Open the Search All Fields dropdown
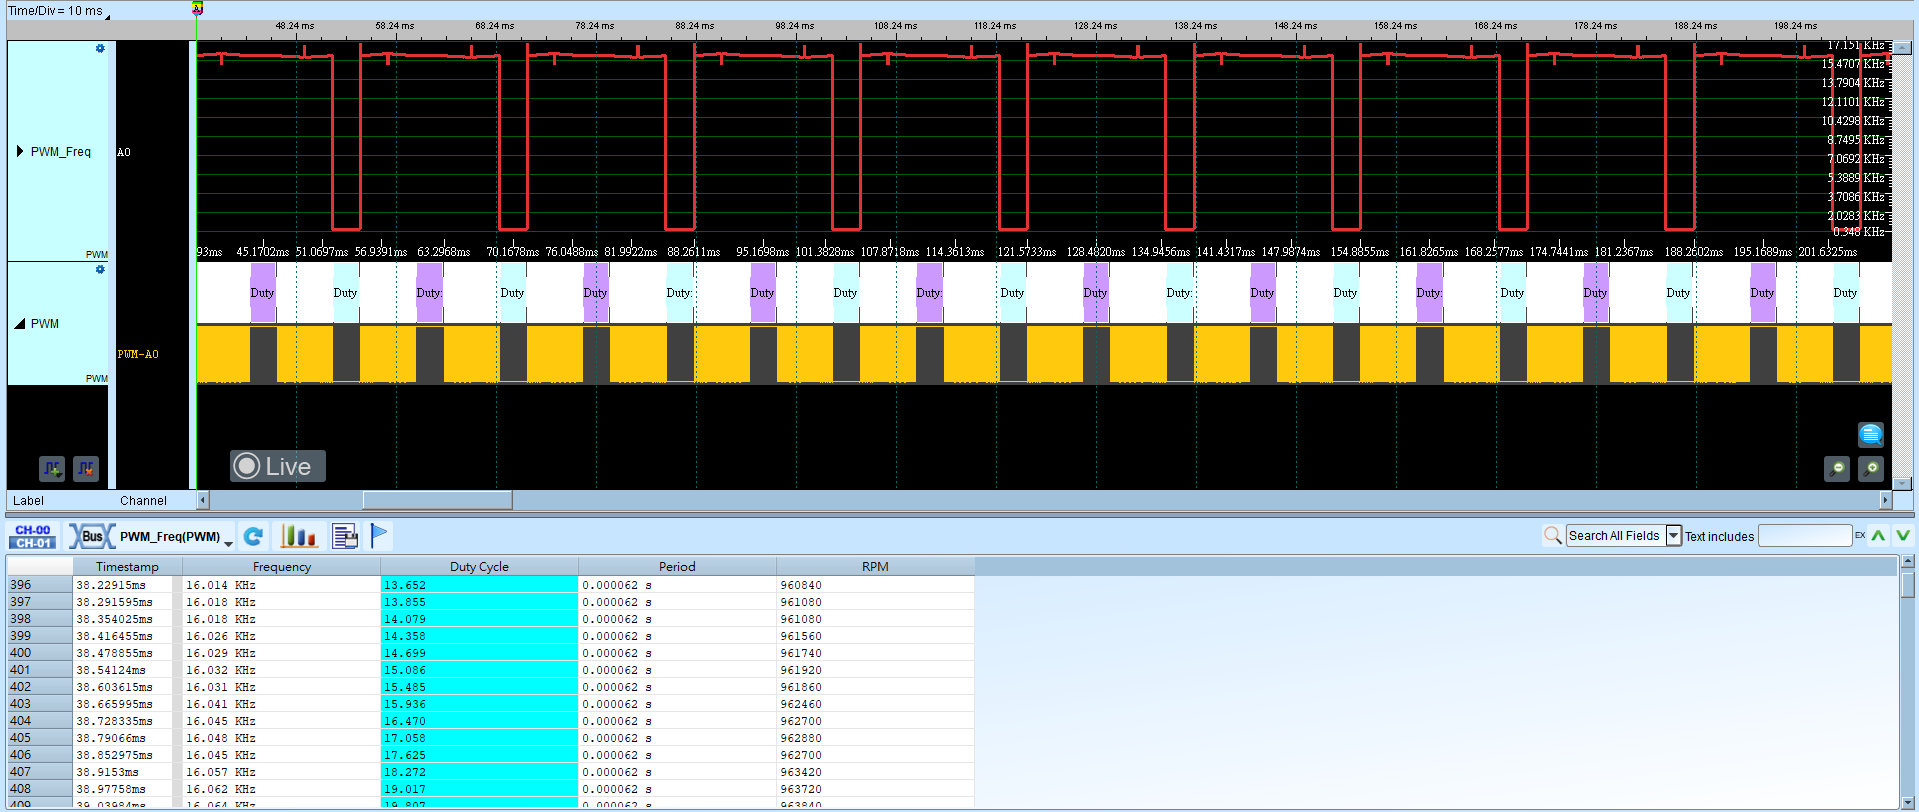 pos(1674,536)
